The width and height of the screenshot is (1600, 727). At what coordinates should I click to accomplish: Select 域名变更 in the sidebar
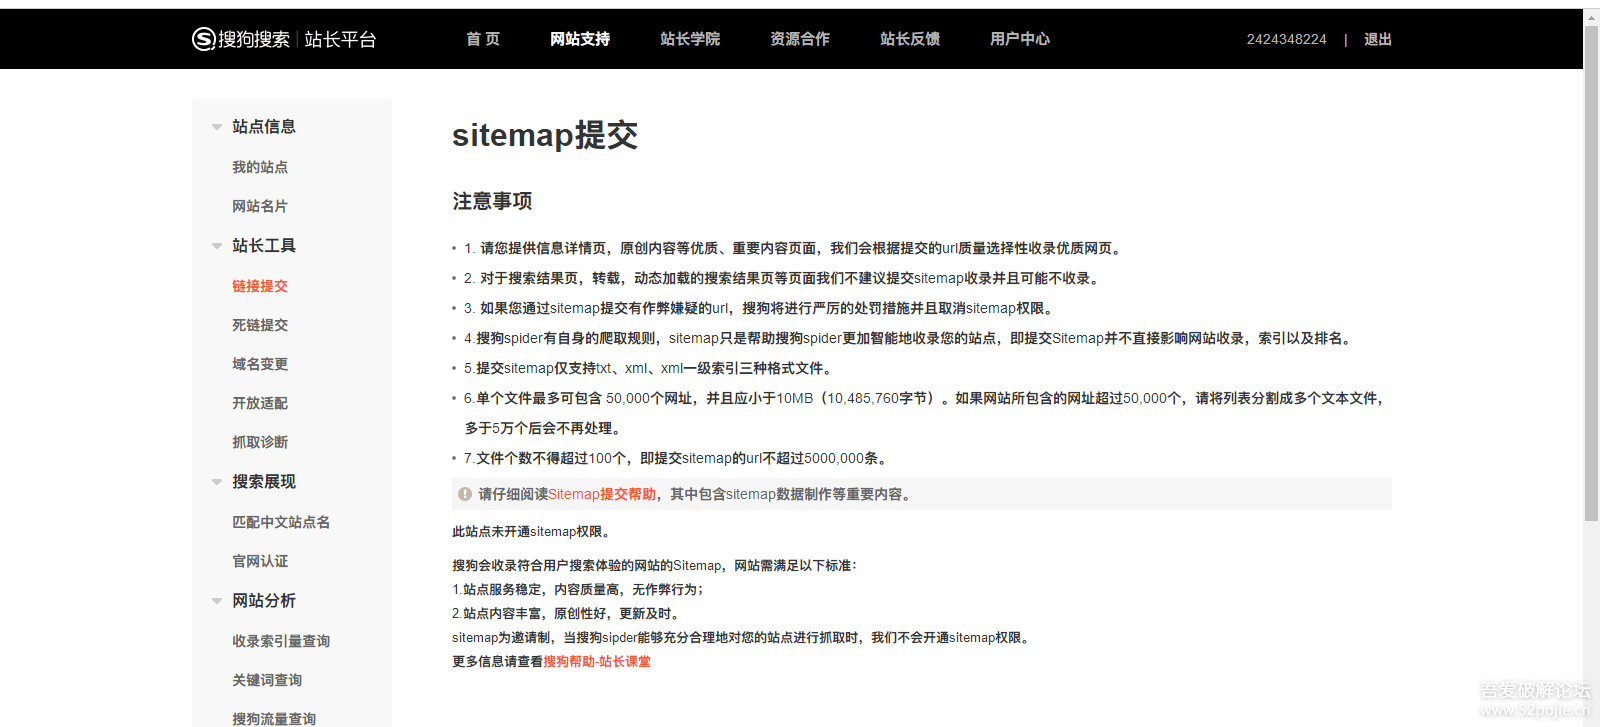[260, 364]
